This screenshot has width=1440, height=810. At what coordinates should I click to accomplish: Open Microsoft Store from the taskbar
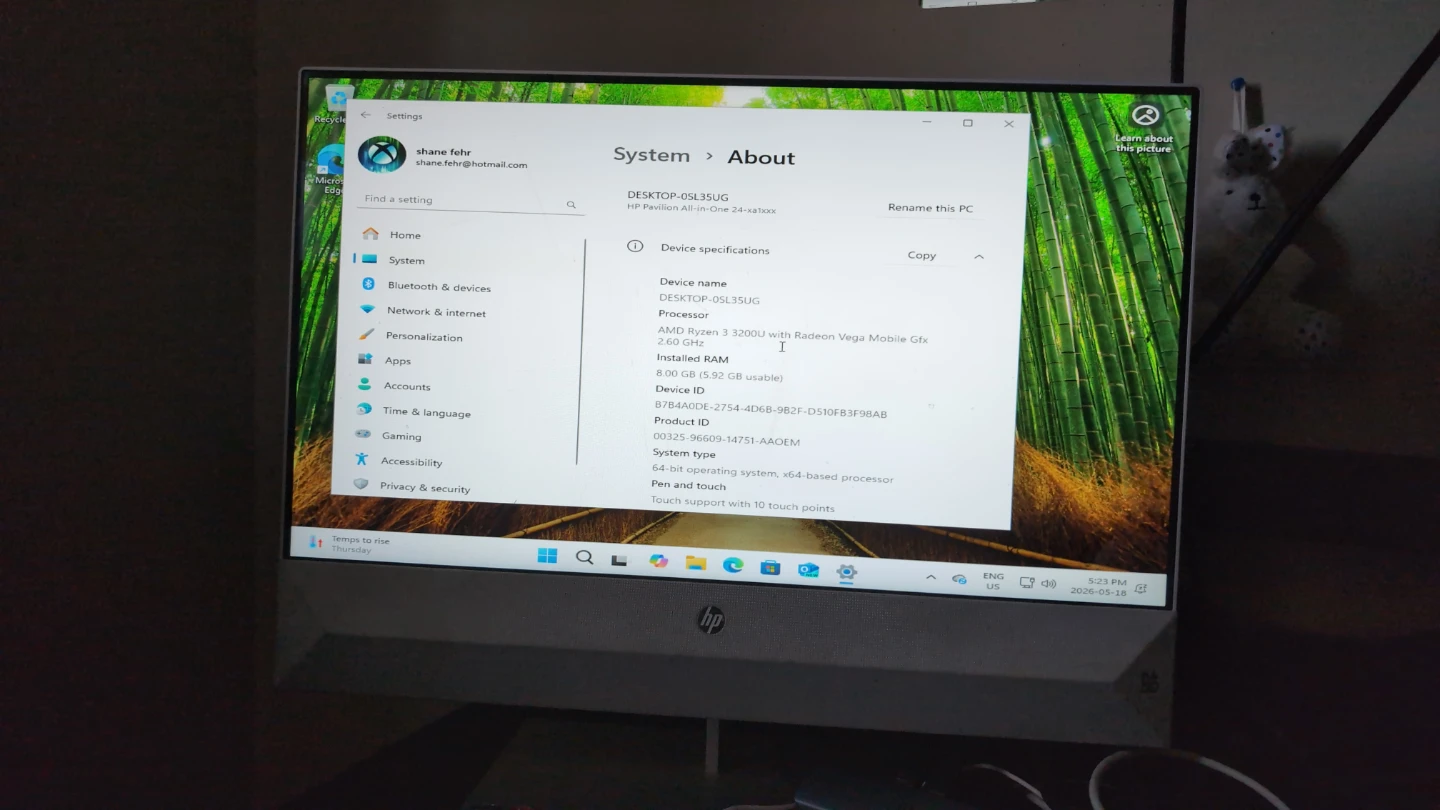(x=770, y=567)
